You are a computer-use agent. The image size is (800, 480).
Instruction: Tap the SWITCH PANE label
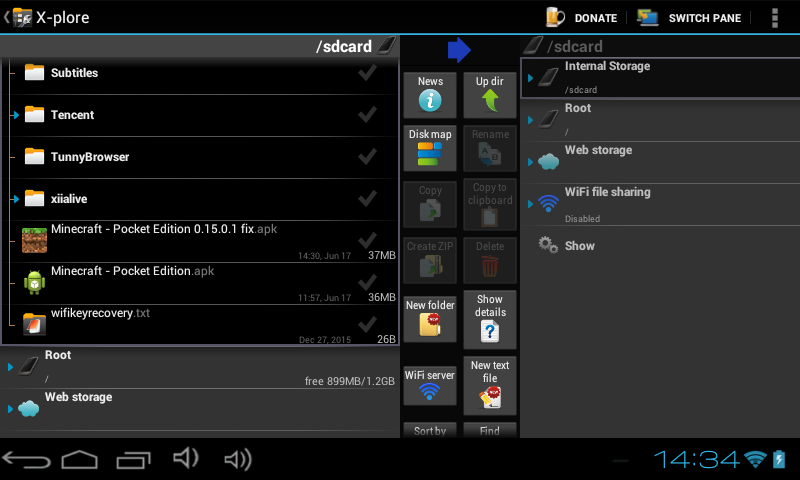[x=705, y=18]
